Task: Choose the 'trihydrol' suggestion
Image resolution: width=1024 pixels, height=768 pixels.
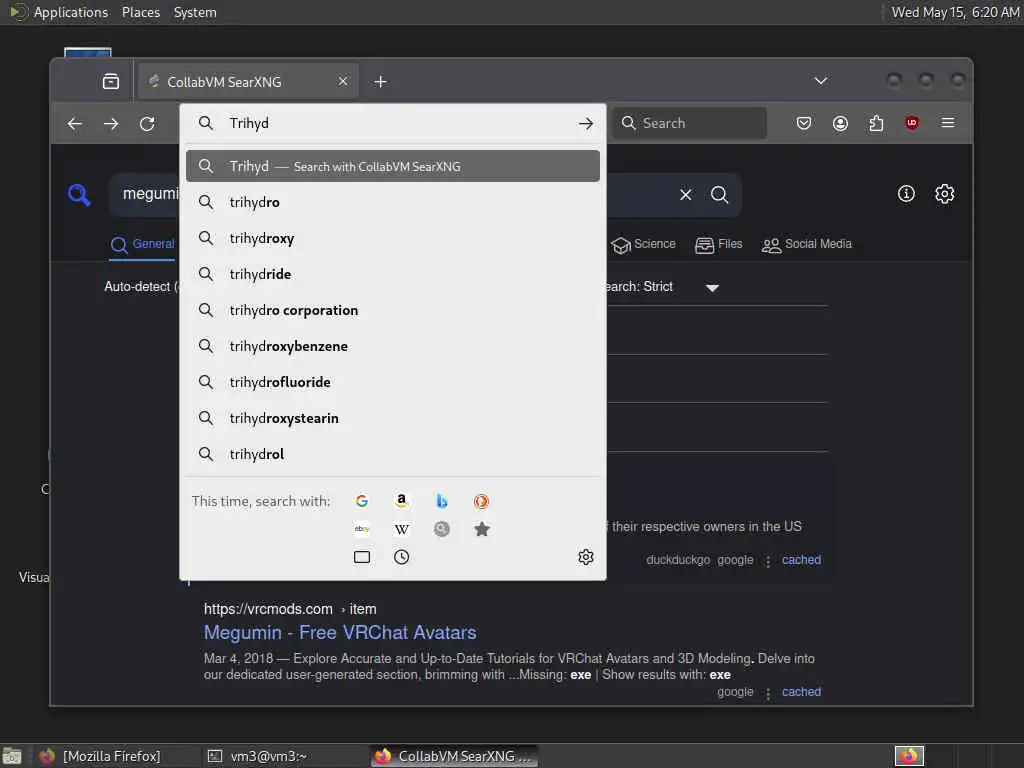Action: coord(392,454)
